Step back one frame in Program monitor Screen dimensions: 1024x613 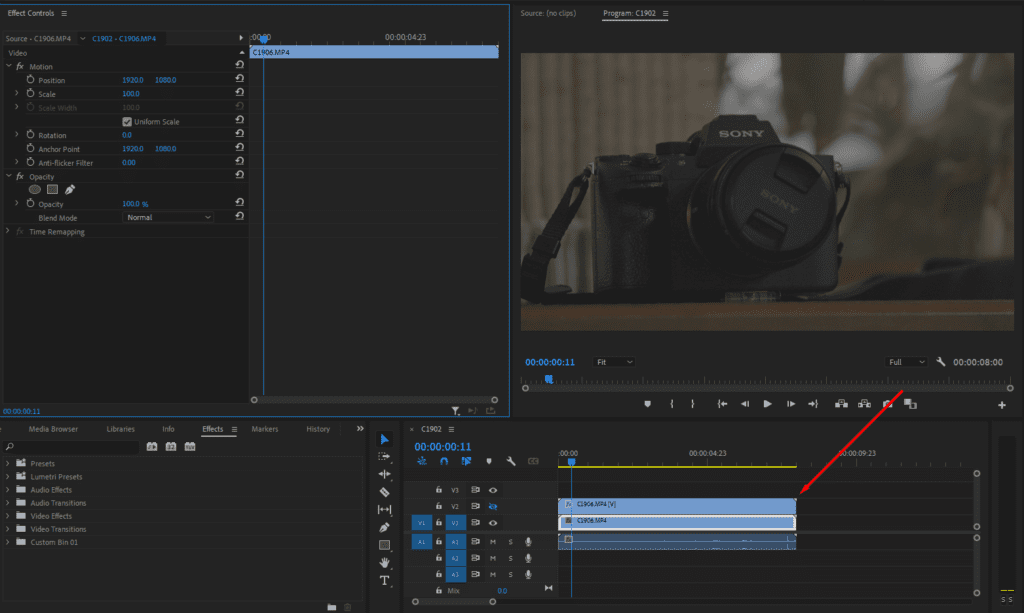coord(744,404)
